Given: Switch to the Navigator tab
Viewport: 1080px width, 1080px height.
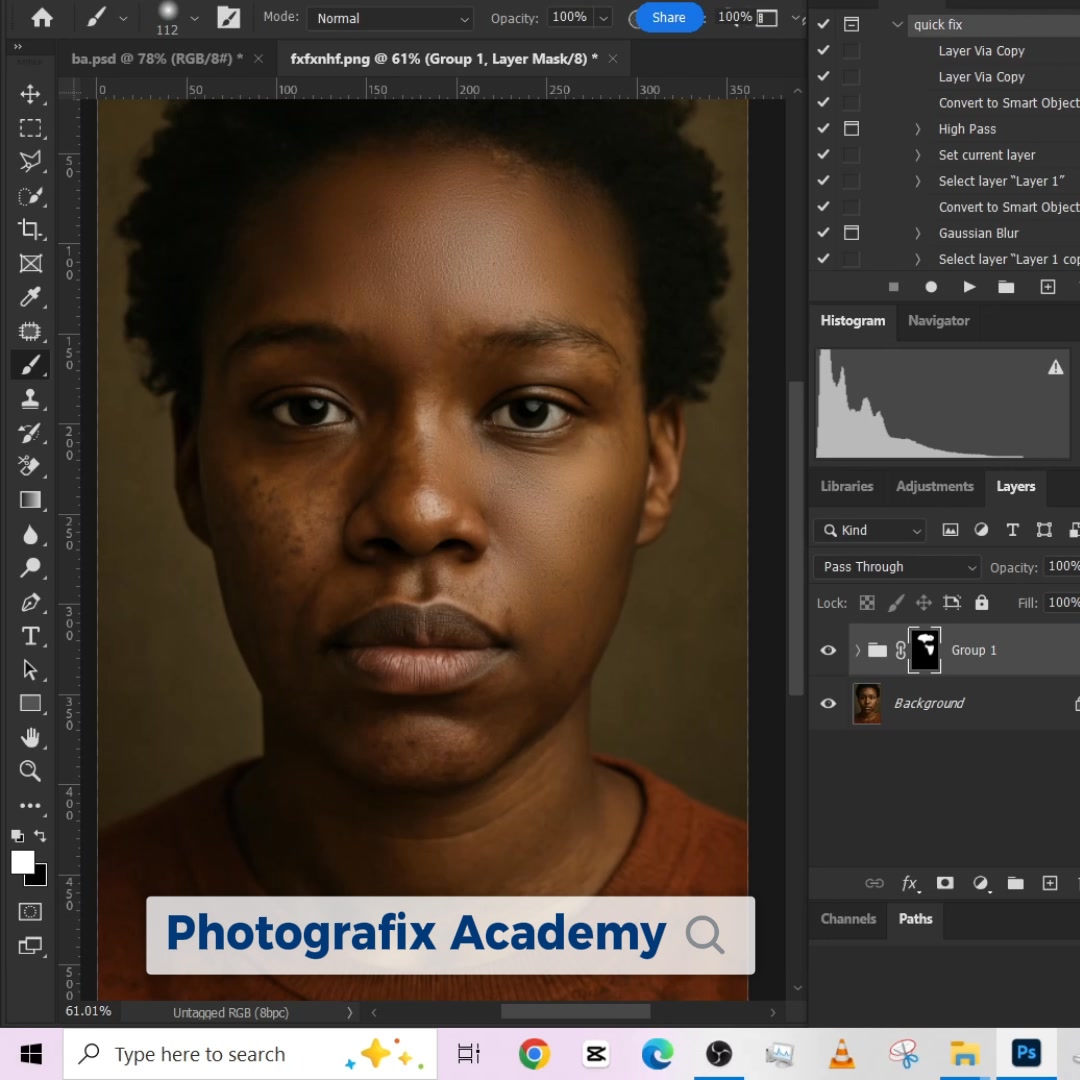Looking at the screenshot, I should click(x=938, y=321).
